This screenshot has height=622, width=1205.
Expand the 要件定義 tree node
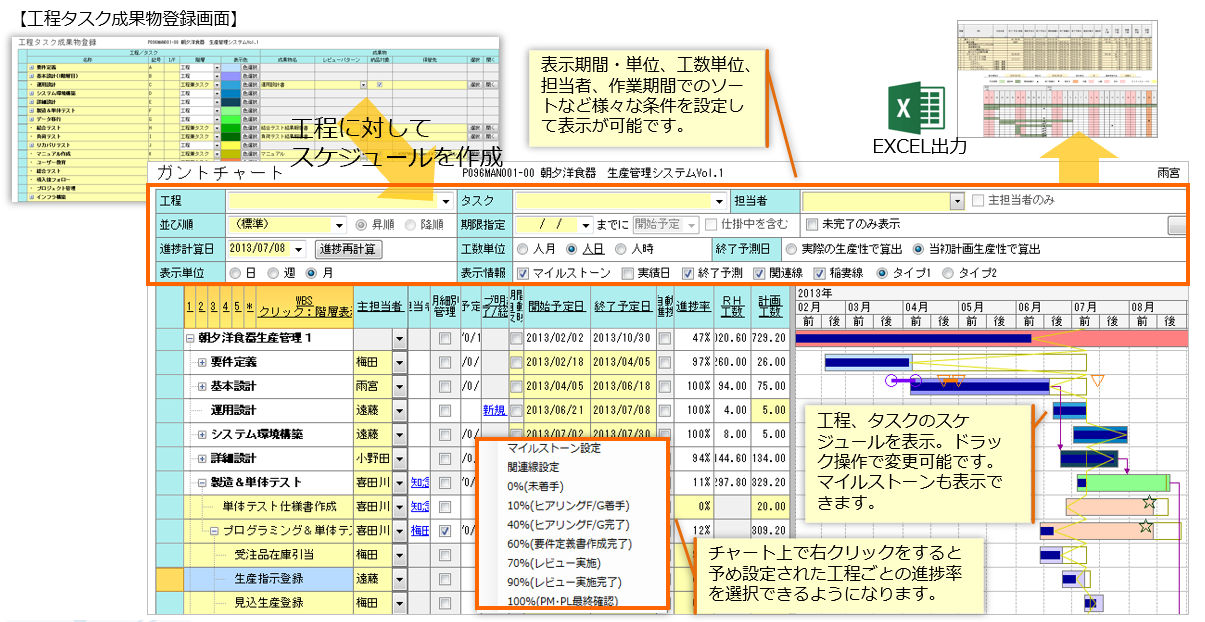[x=201, y=362]
